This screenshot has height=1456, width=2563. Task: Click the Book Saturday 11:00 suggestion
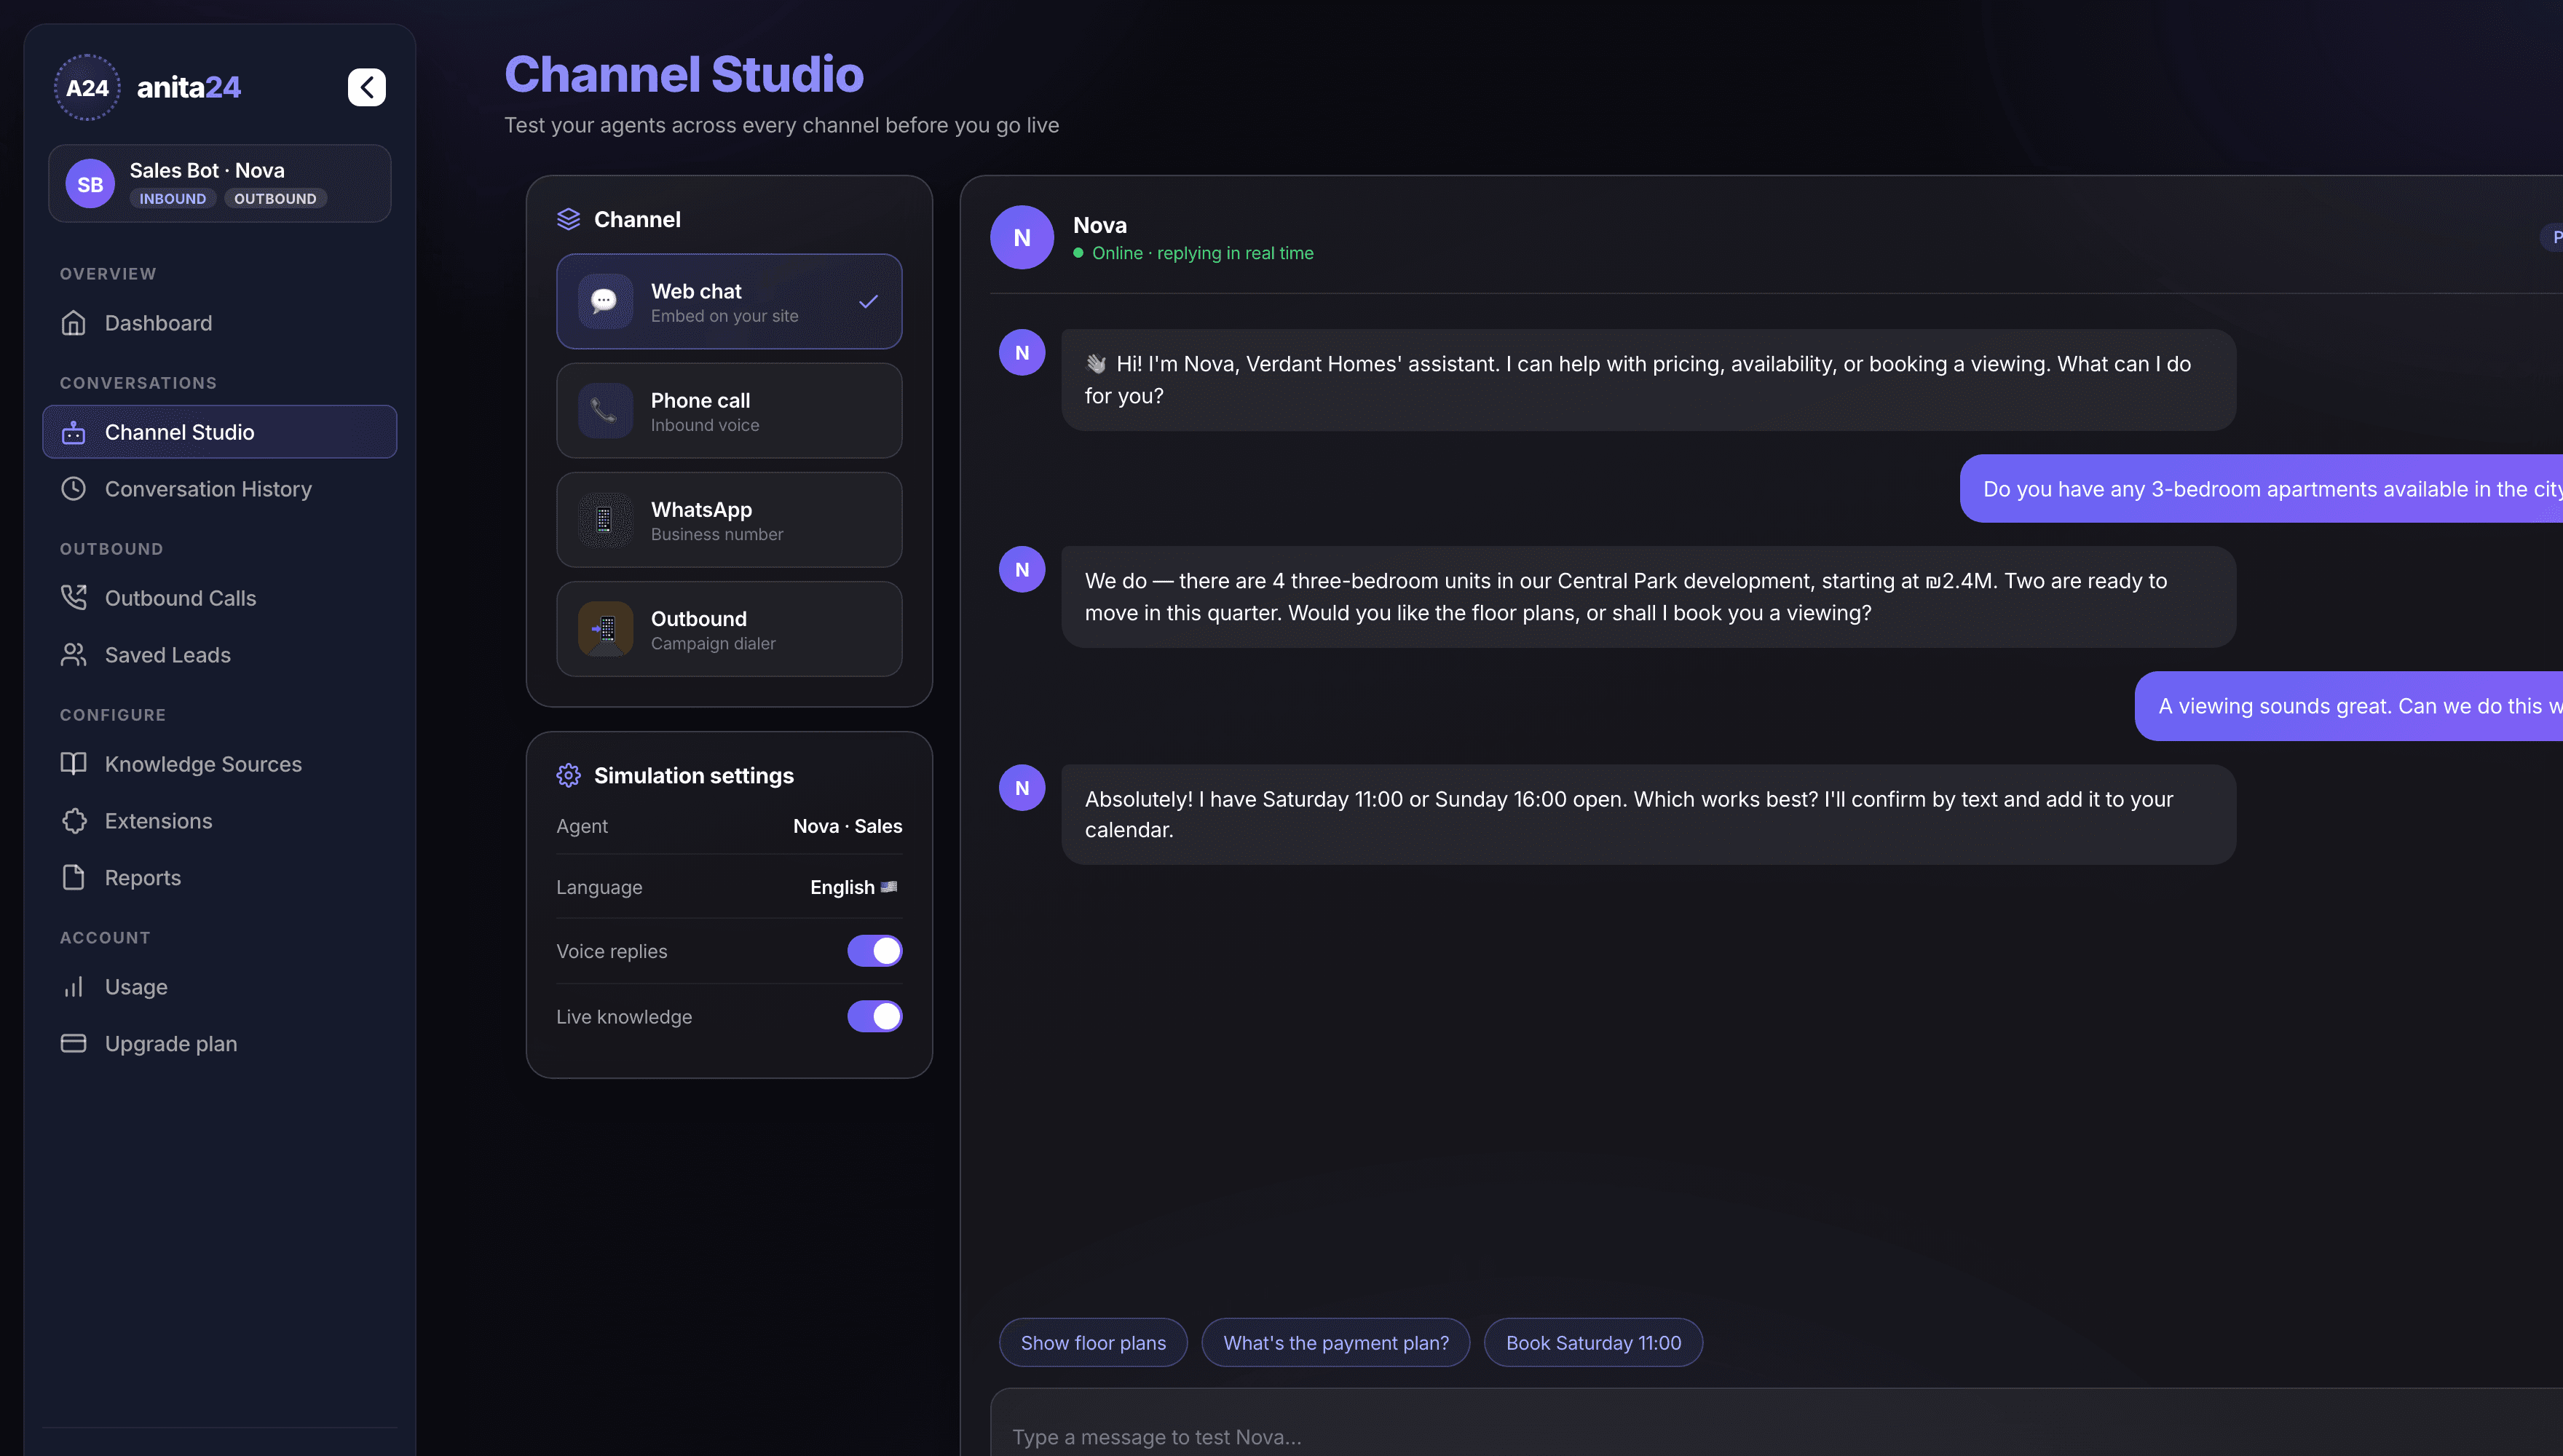(1593, 1343)
